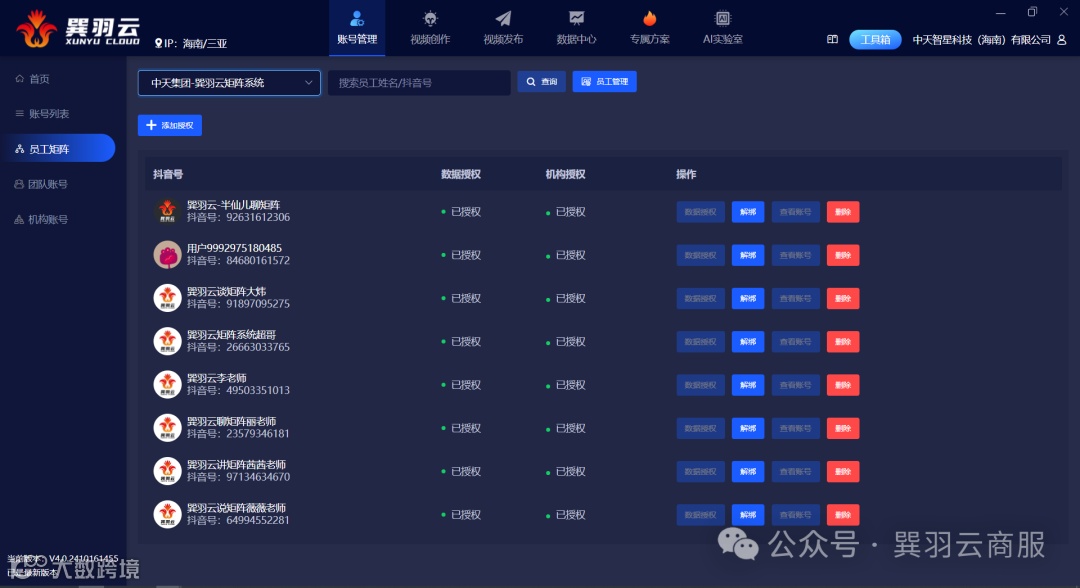Switch to 数据中心 tab
Viewport: 1080px width, 588px height.
(576, 28)
